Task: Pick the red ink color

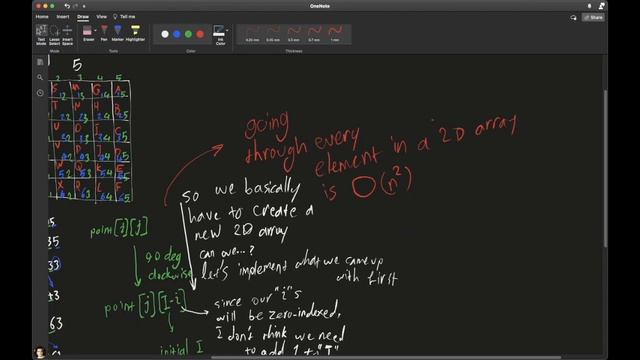Action: (200, 34)
